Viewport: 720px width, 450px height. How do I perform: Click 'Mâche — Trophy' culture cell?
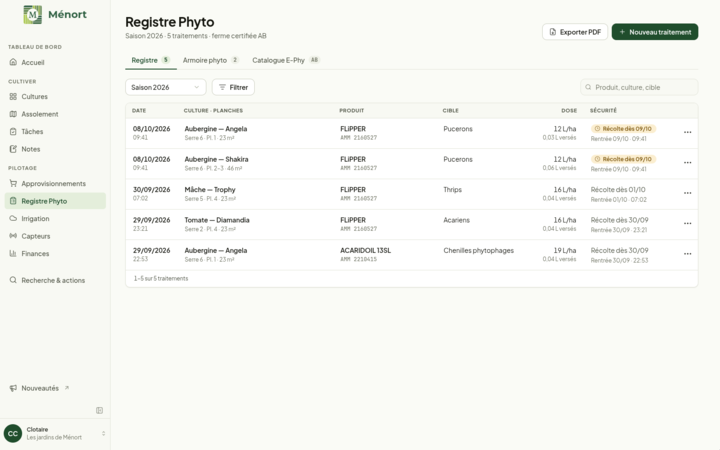pos(210,190)
